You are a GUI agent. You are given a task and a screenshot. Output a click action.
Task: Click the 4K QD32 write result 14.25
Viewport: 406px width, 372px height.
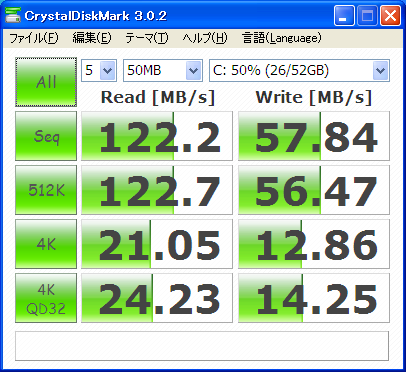point(314,298)
